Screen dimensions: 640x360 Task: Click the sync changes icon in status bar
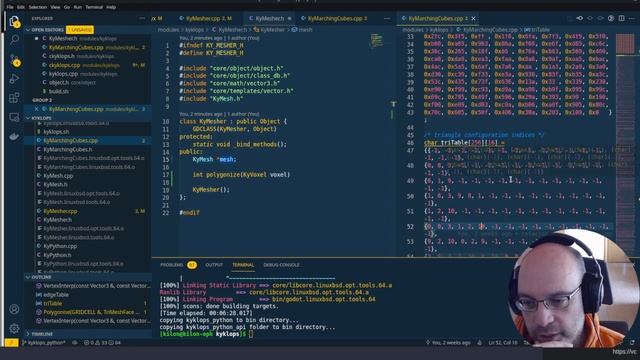[75, 342]
